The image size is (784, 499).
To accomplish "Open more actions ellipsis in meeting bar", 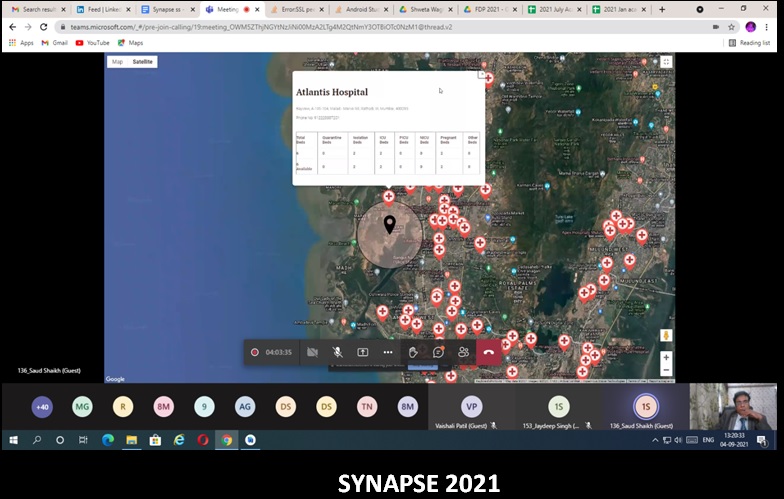I will click(x=388, y=352).
